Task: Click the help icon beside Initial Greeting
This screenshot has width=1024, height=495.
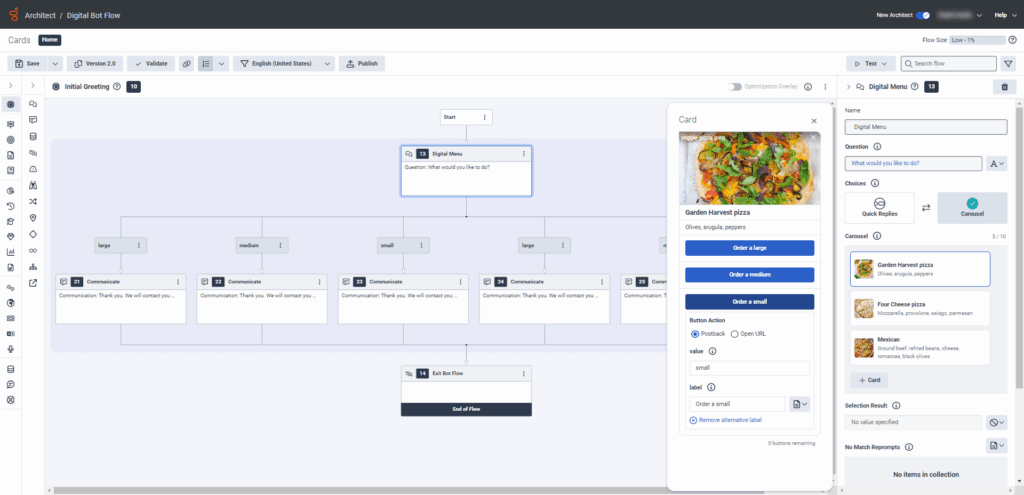Action: pos(117,86)
